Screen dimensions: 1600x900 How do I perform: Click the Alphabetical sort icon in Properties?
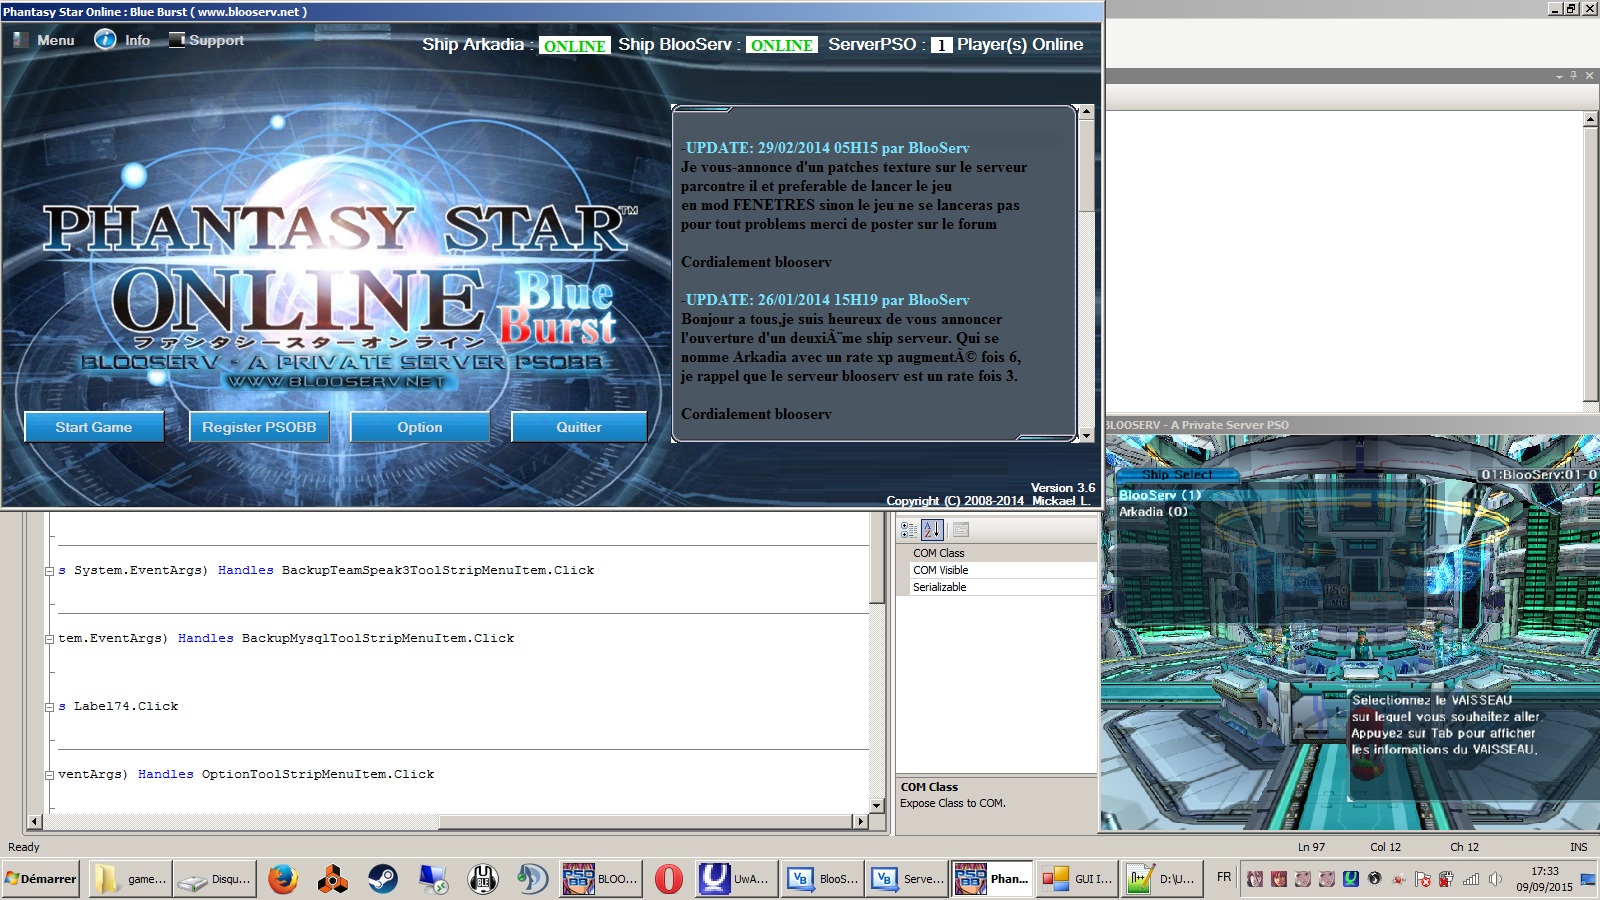coord(932,530)
